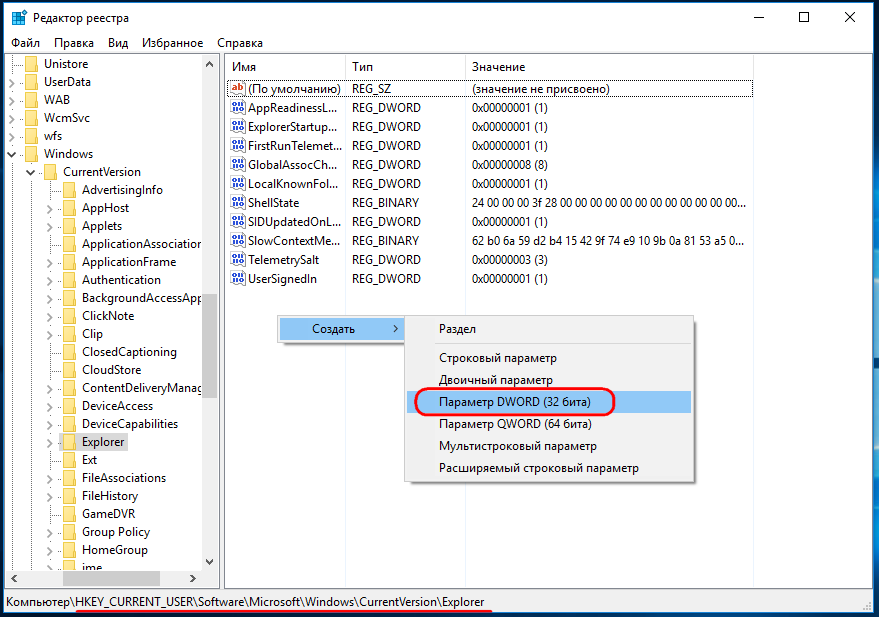Image resolution: width=879 pixels, height=617 pixels.
Task: Click the Explorer folder icon in tree
Action: coord(70,442)
